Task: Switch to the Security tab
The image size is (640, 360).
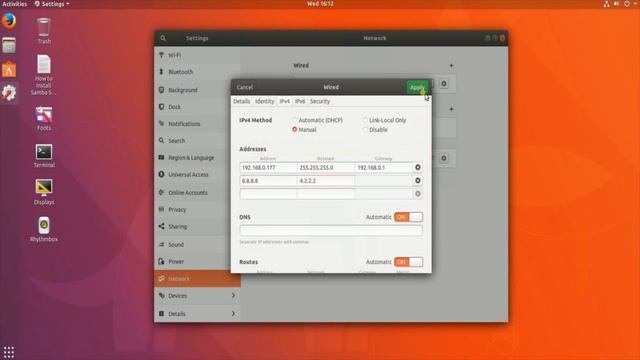Action: (320, 101)
